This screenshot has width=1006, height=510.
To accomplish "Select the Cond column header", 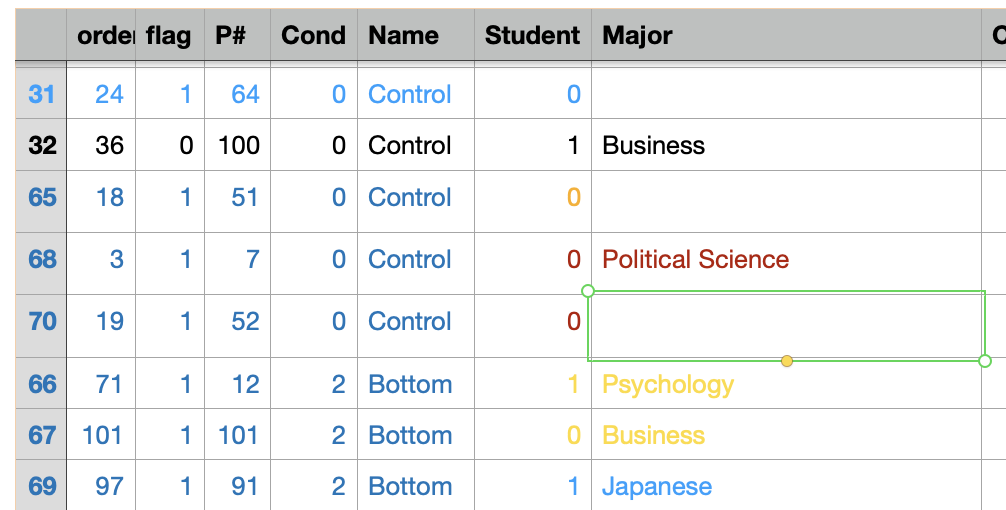I will [314, 35].
